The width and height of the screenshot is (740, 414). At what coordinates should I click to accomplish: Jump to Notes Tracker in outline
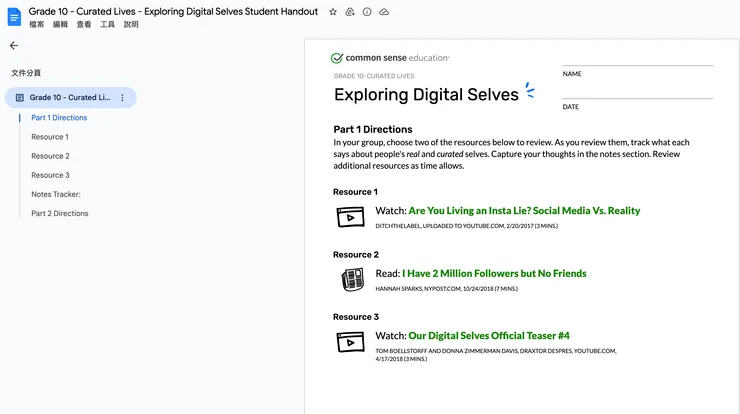point(56,194)
